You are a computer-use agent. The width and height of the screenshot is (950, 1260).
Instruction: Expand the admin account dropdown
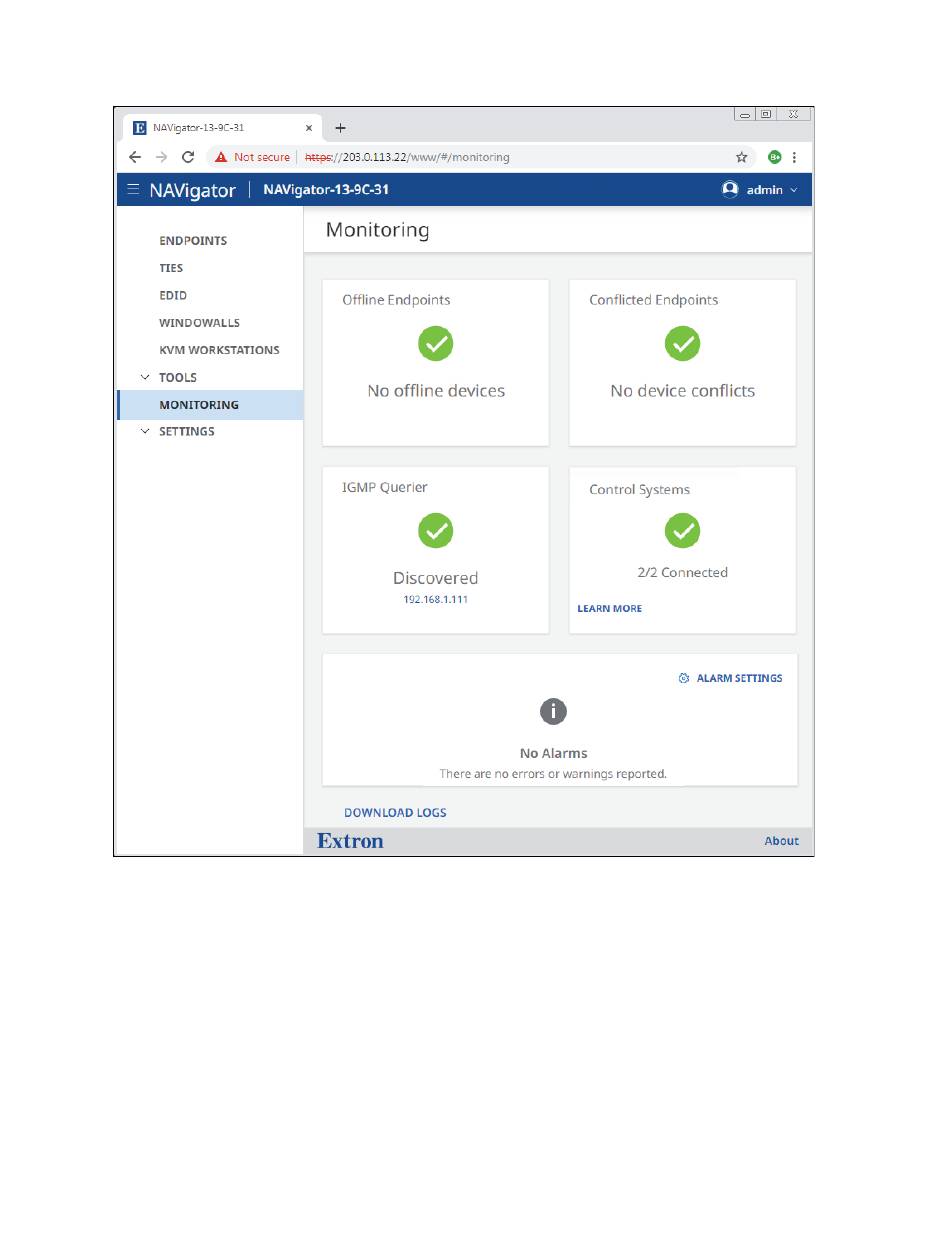[x=794, y=189]
